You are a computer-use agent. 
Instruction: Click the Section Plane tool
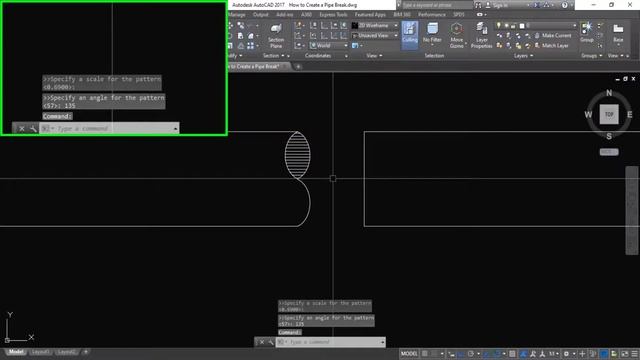[x=276, y=35]
